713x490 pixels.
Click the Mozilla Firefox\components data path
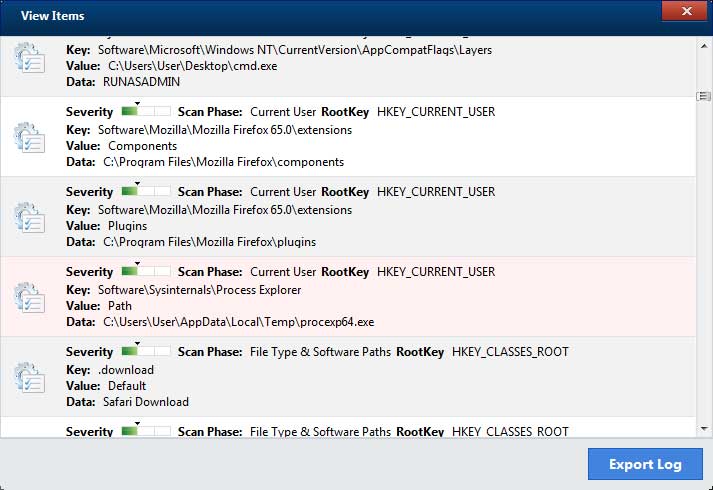[x=223, y=161]
